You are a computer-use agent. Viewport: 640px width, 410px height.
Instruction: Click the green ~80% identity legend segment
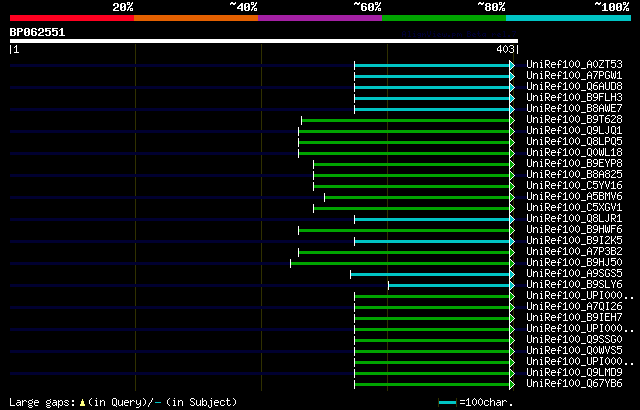pos(444,18)
